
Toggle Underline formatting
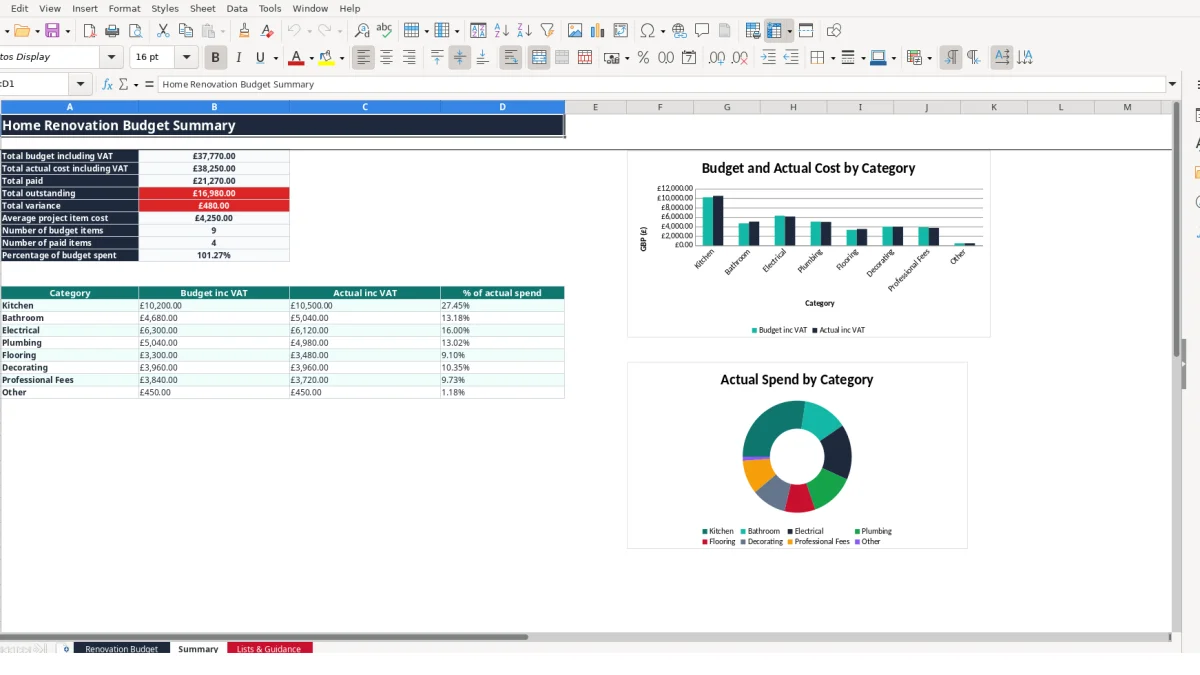pyautogui.click(x=261, y=58)
